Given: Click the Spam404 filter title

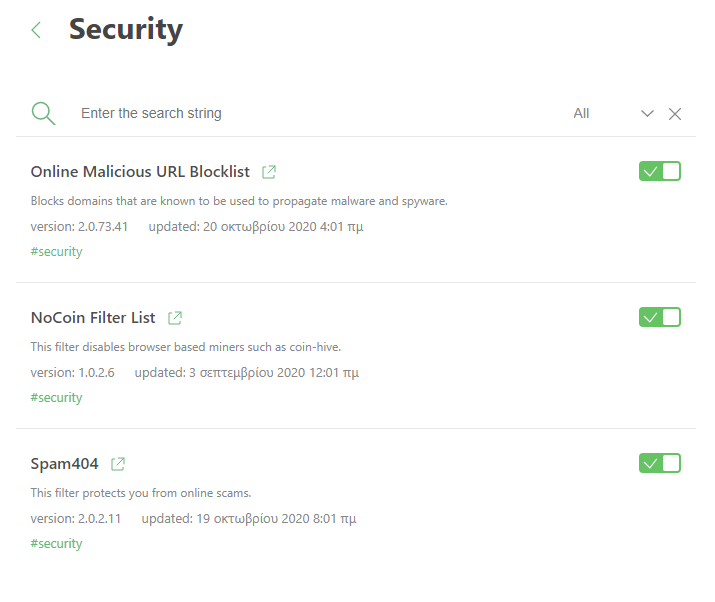Looking at the screenshot, I should [x=64, y=464].
